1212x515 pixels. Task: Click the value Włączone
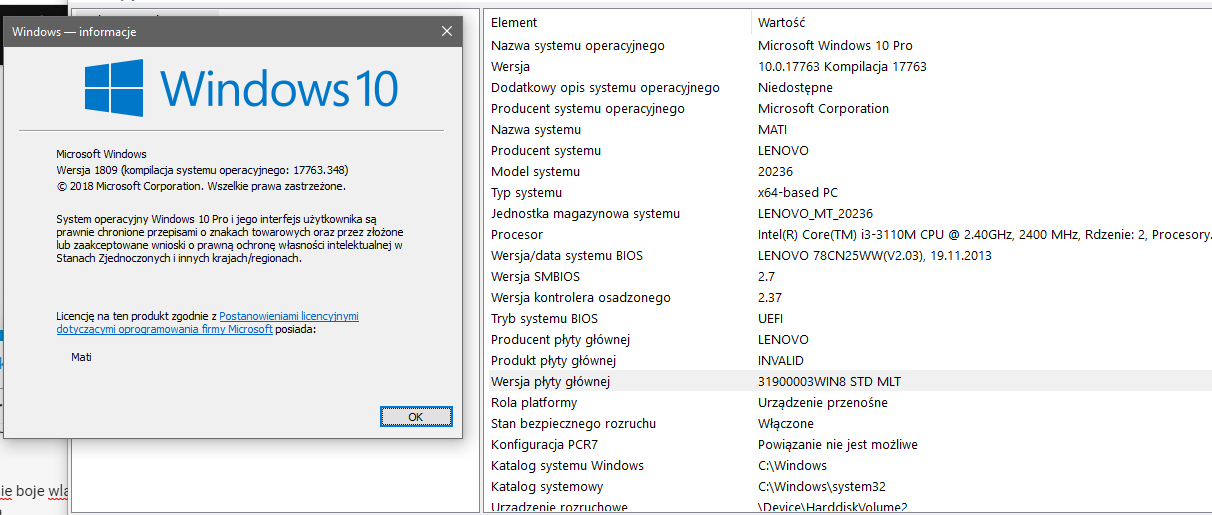click(x=786, y=423)
